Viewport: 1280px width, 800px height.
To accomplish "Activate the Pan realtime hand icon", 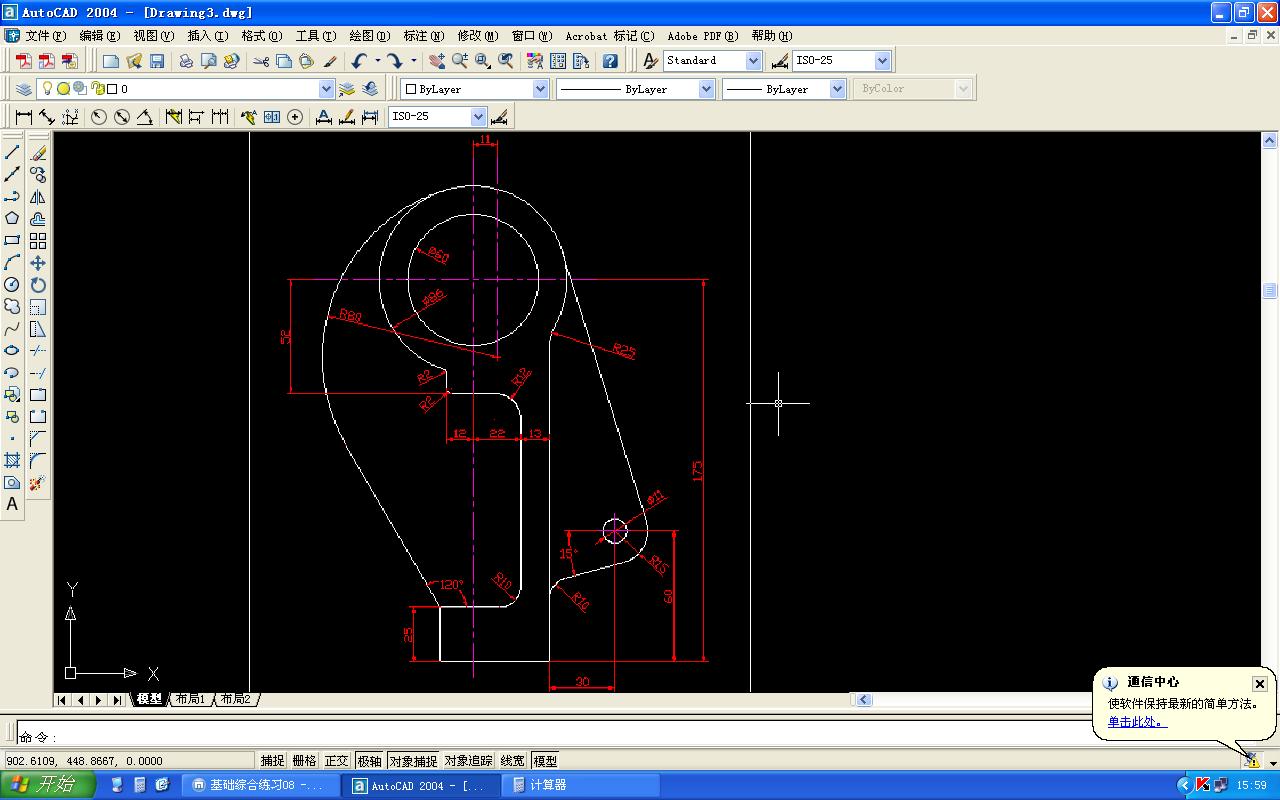I will pyautogui.click(x=436, y=61).
